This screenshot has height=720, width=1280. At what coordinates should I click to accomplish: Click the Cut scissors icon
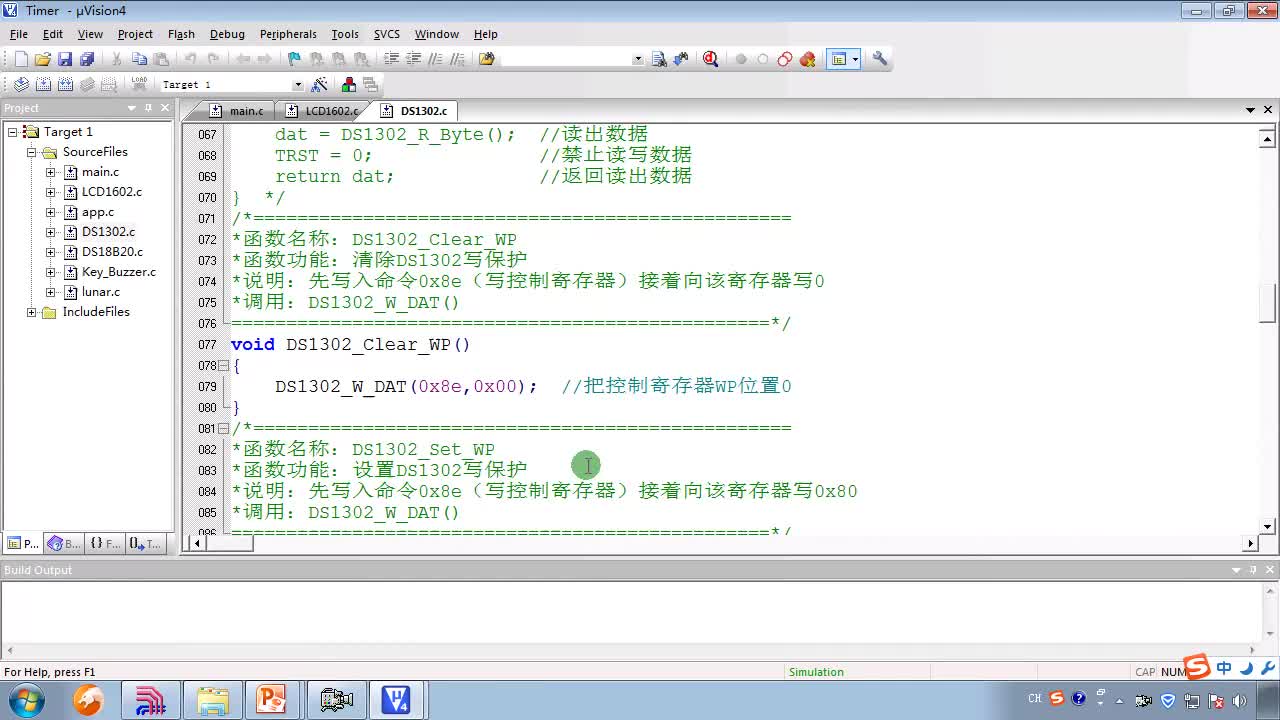[x=117, y=59]
